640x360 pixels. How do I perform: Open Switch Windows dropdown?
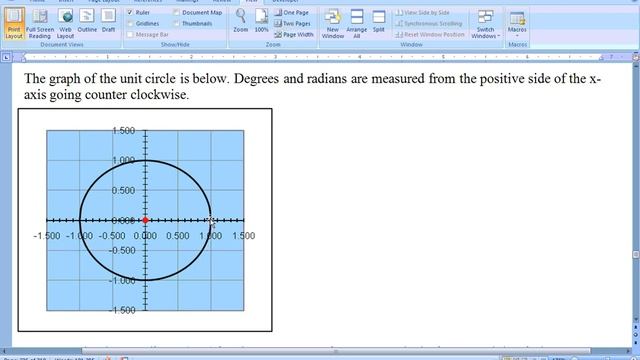click(x=485, y=24)
